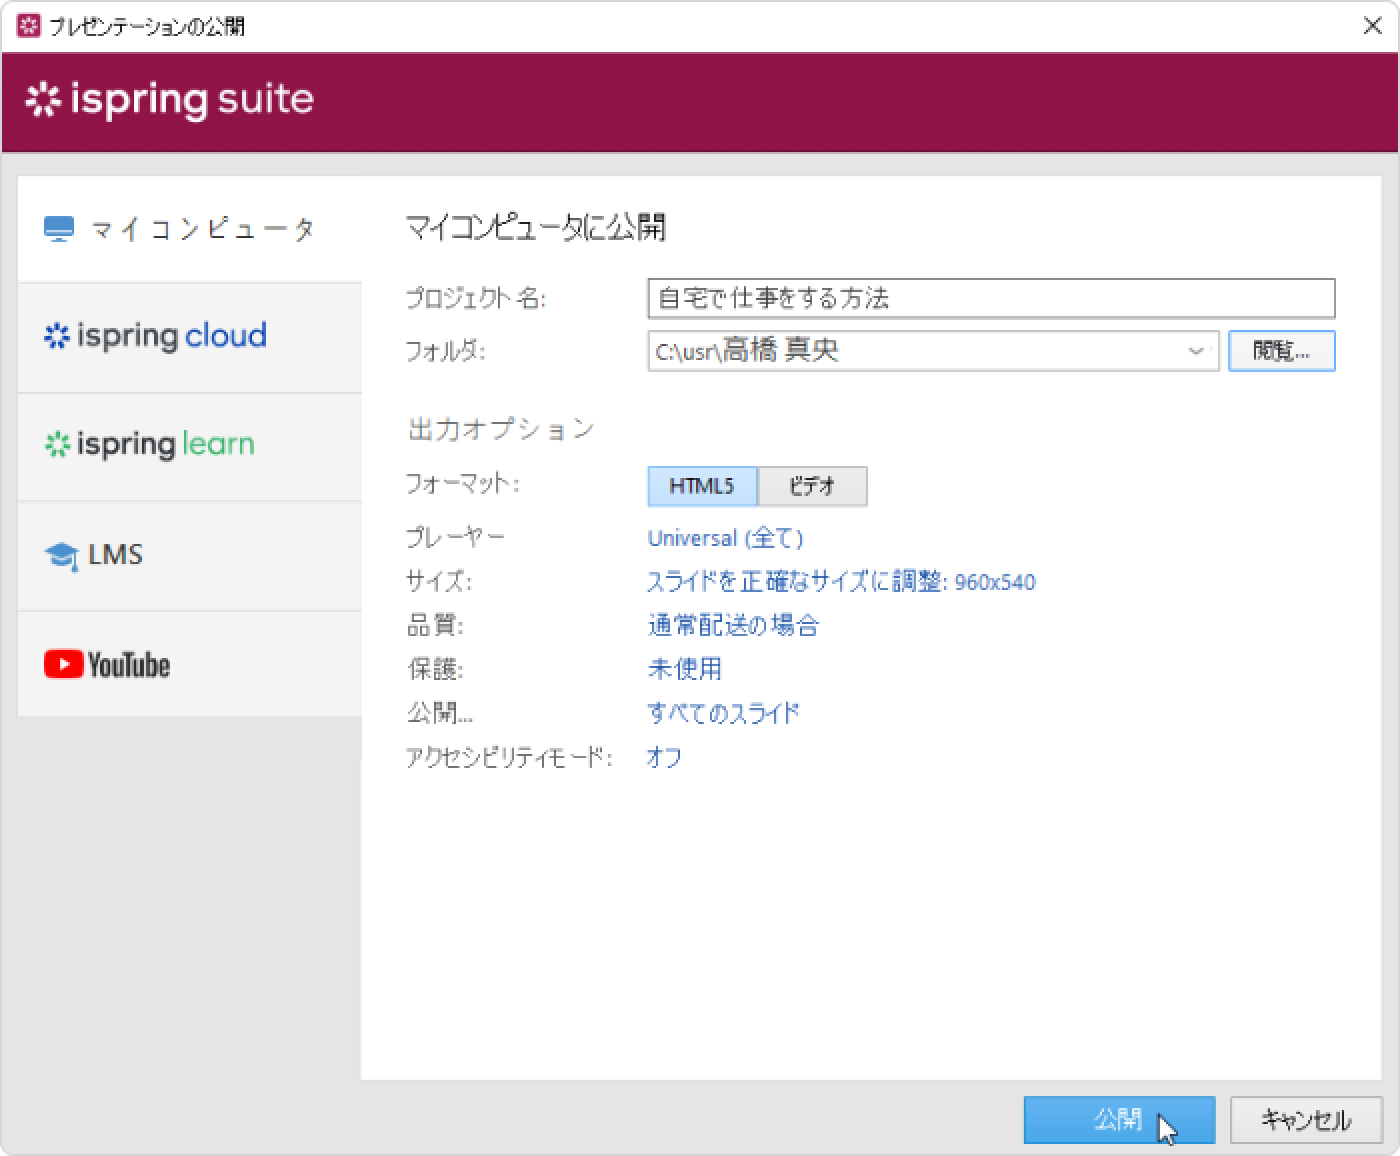Image resolution: width=1400 pixels, height=1156 pixels.
Task: Open the Universal (全て) player link
Action: [x=725, y=538]
